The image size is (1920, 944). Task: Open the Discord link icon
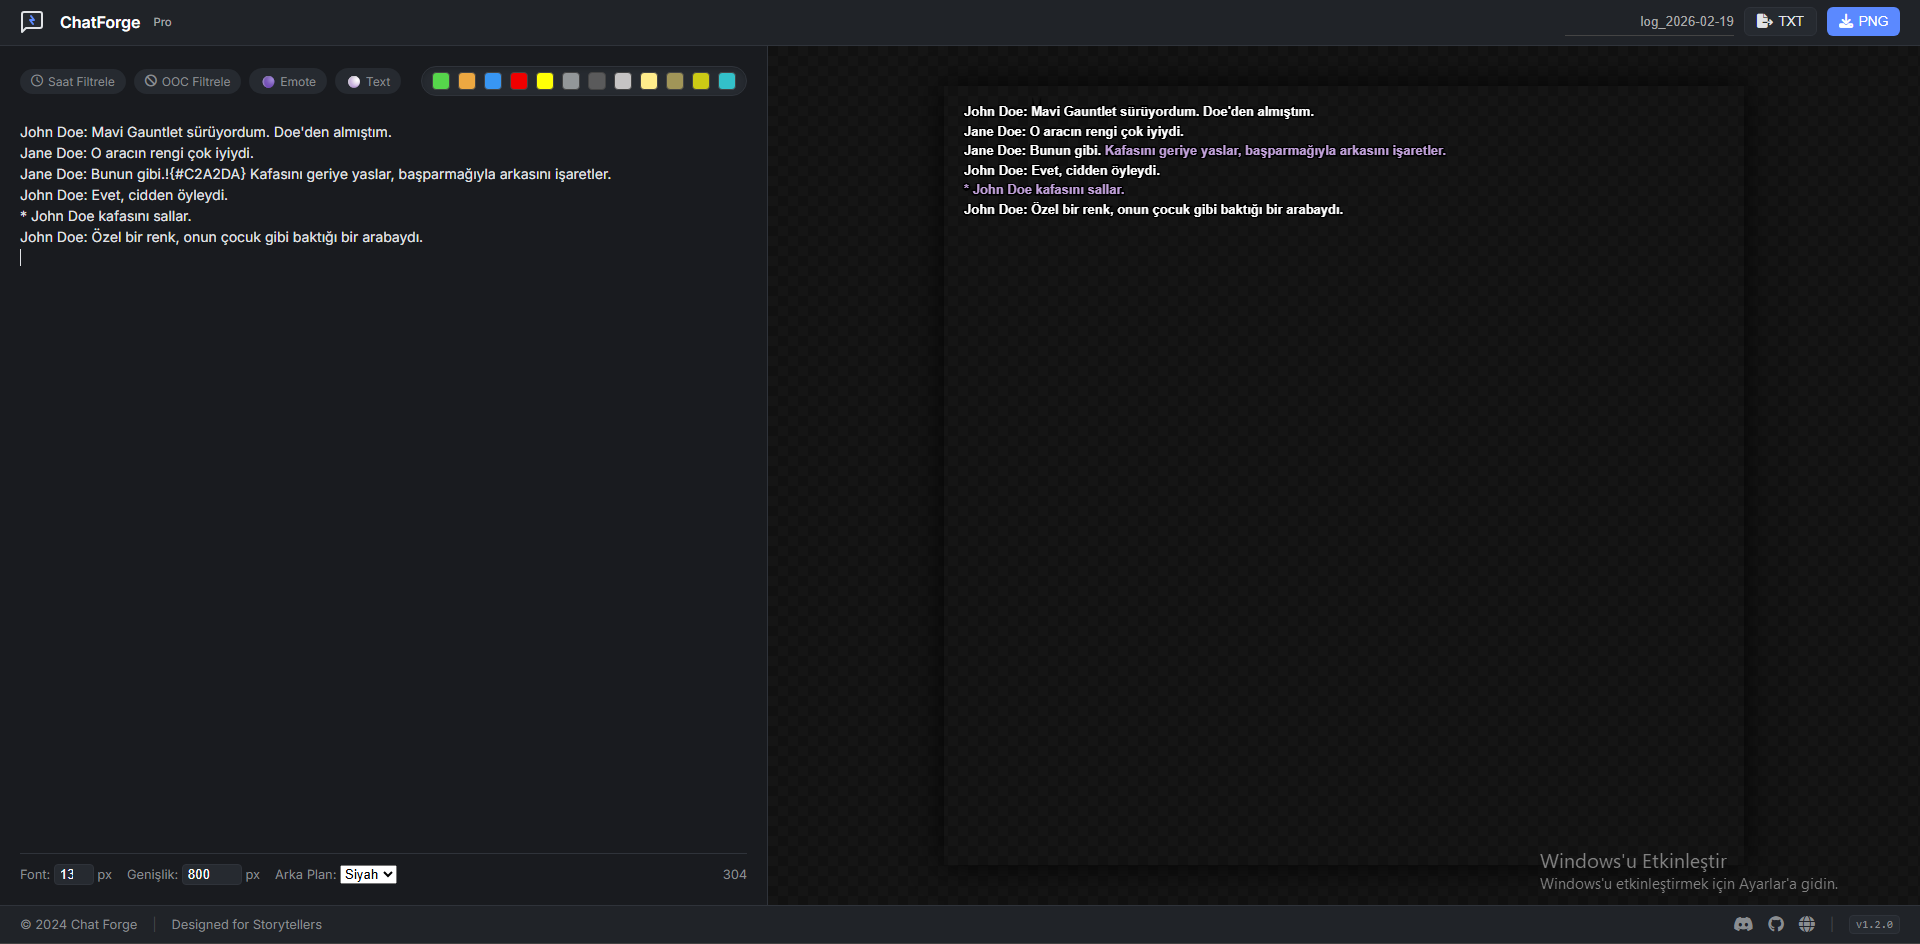[1743, 924]
